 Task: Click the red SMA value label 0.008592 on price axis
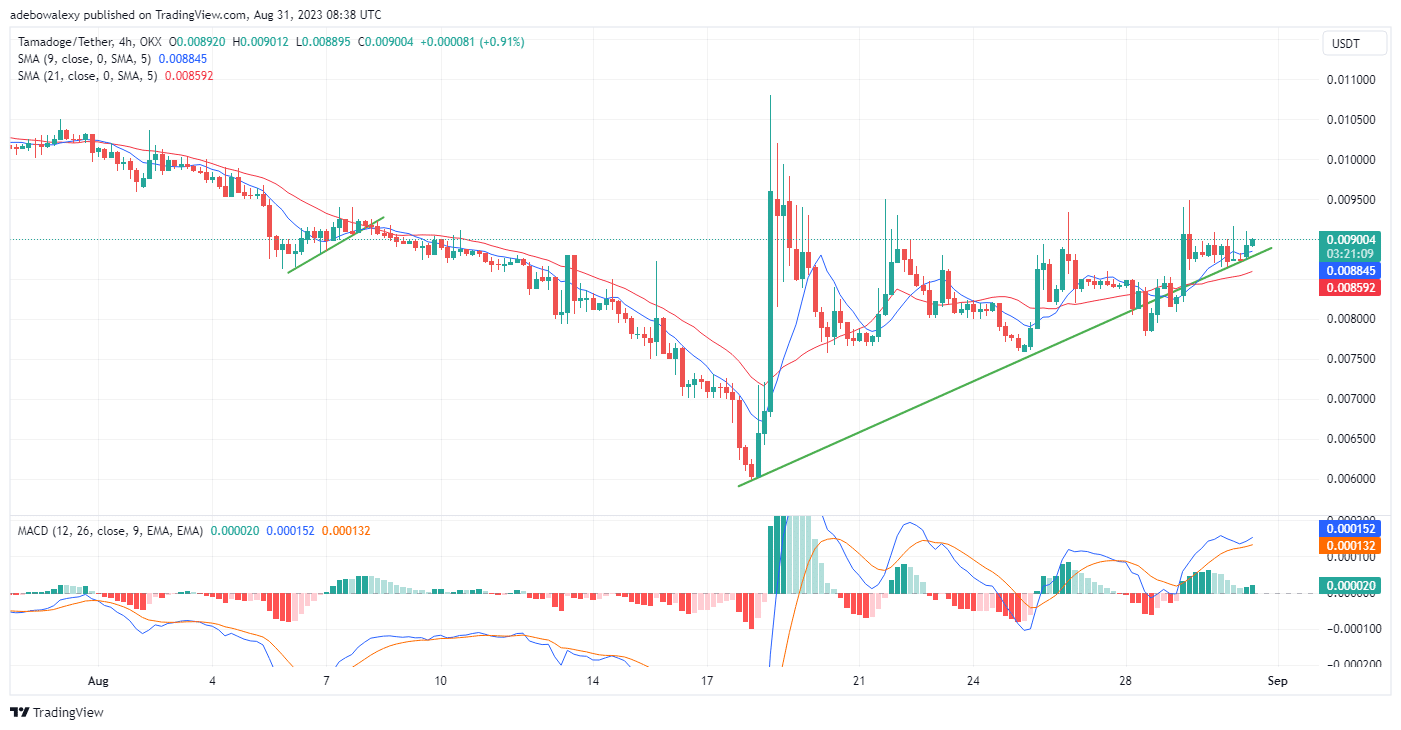pyautogui.click(x=1351, y=288)
